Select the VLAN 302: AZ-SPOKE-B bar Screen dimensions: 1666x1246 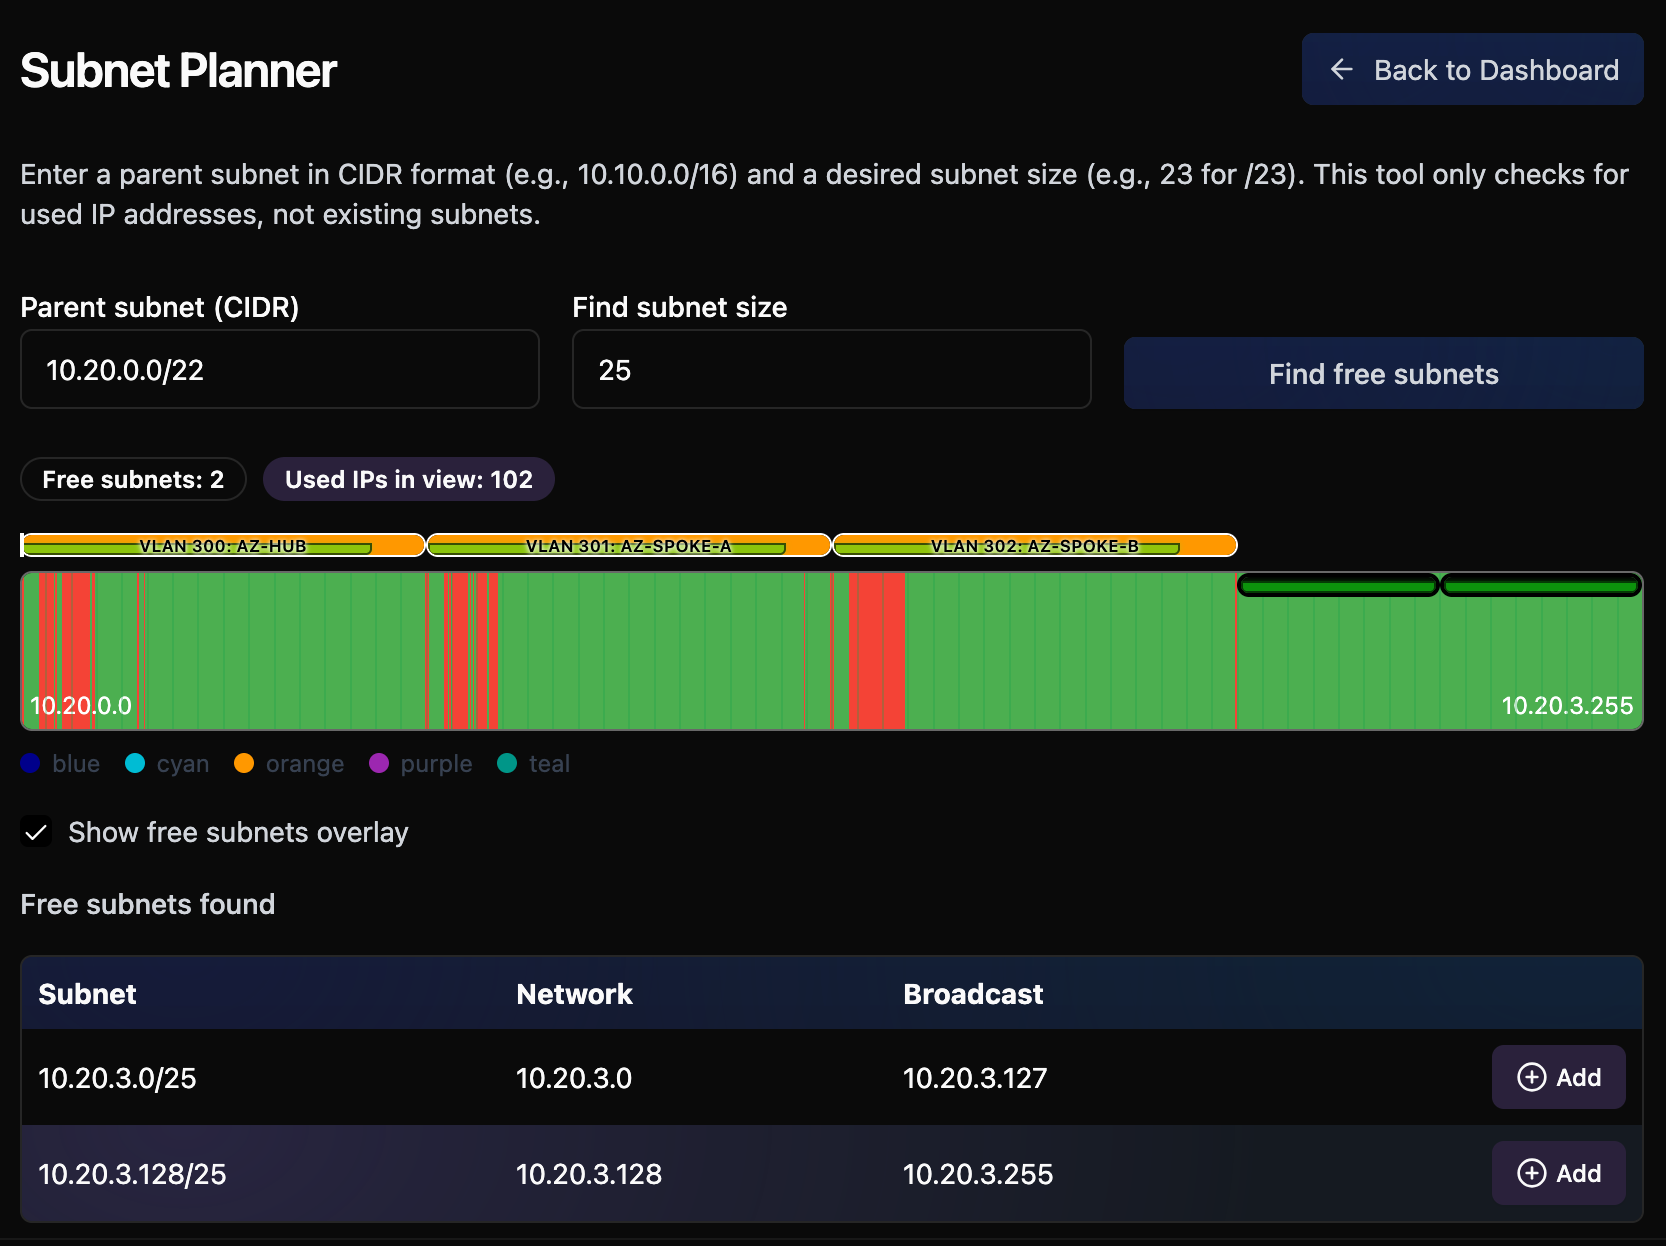pyautogui.click(x=1035, y=545)
